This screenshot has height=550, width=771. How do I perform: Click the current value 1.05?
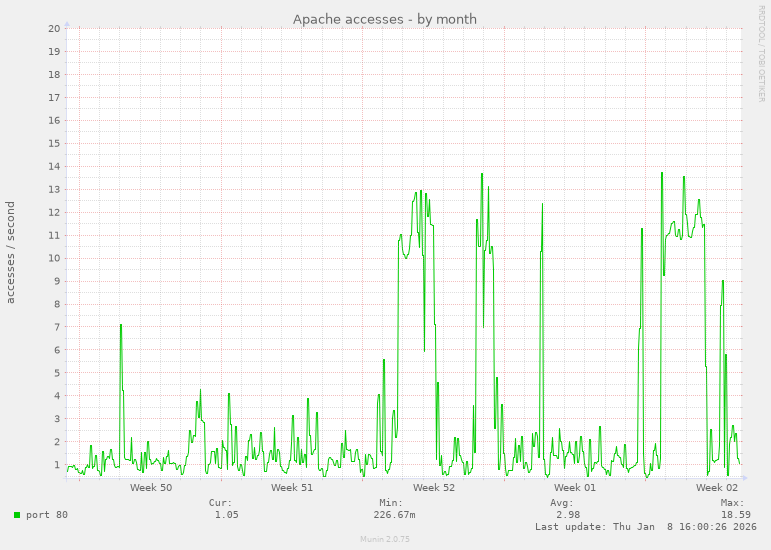point(227,515)
